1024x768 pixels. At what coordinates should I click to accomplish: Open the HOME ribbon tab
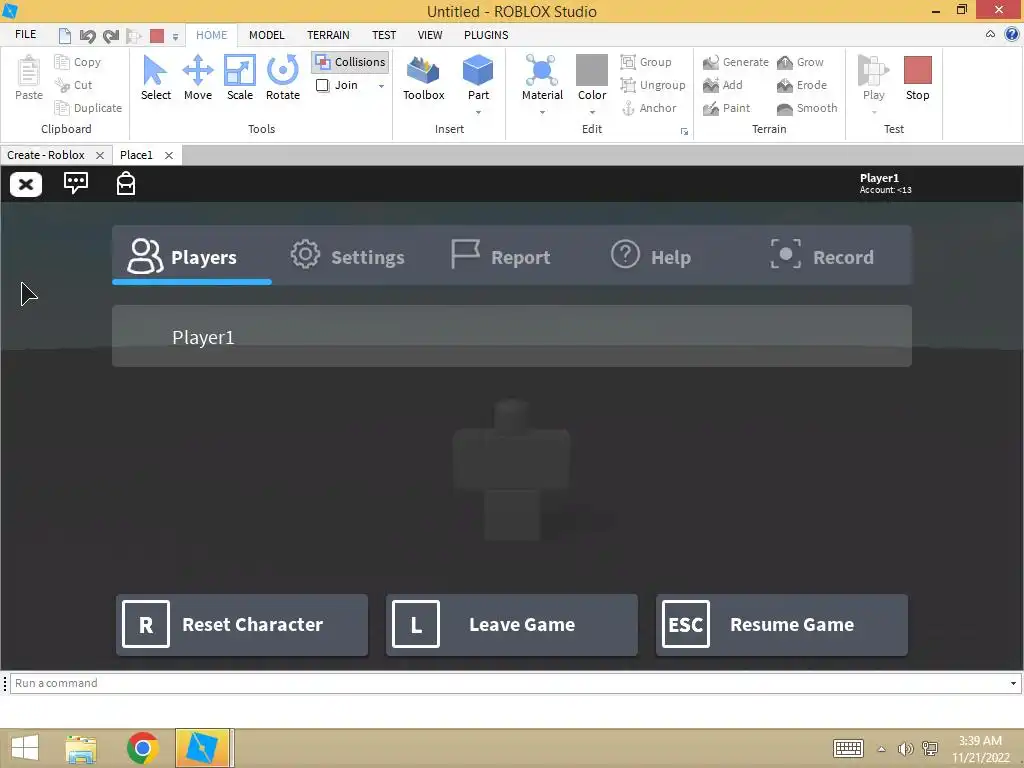pyautogui.click(x=212, y=35)
